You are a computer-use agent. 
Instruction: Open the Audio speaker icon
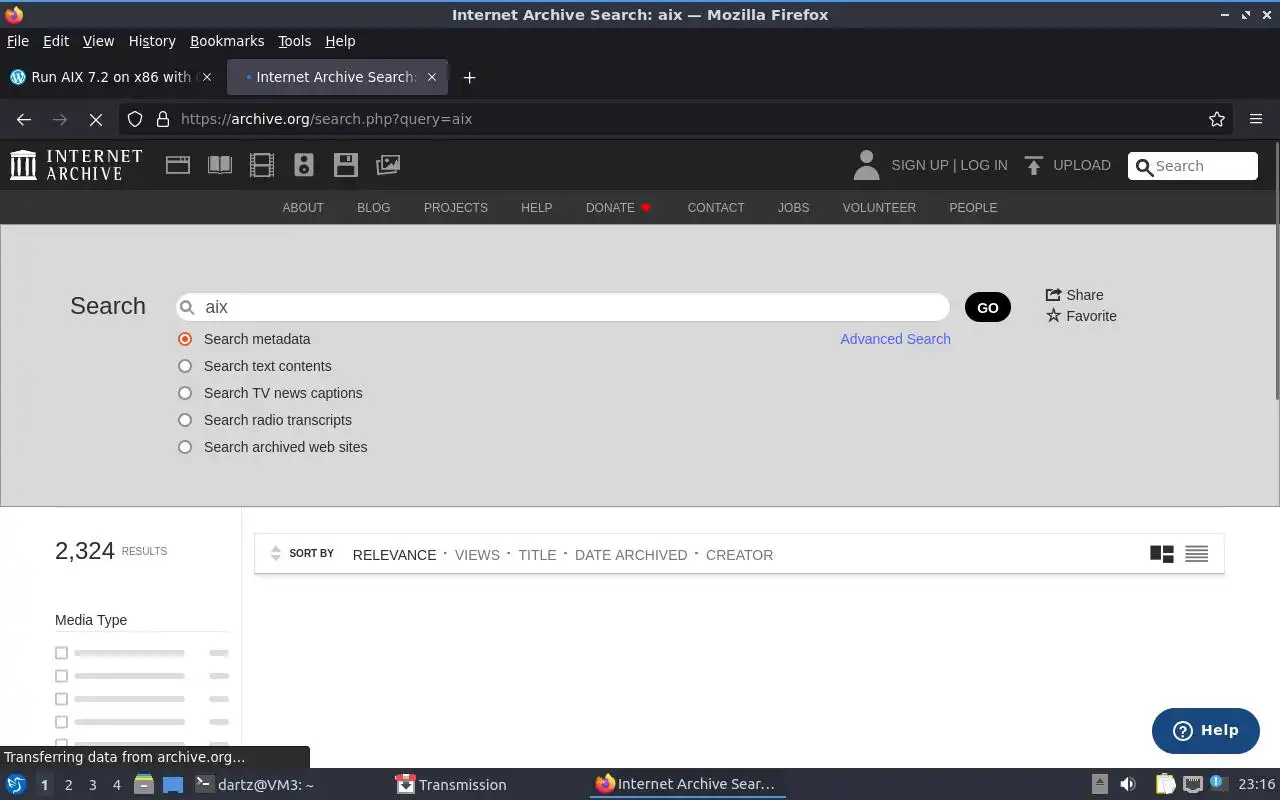coord(304,165)
